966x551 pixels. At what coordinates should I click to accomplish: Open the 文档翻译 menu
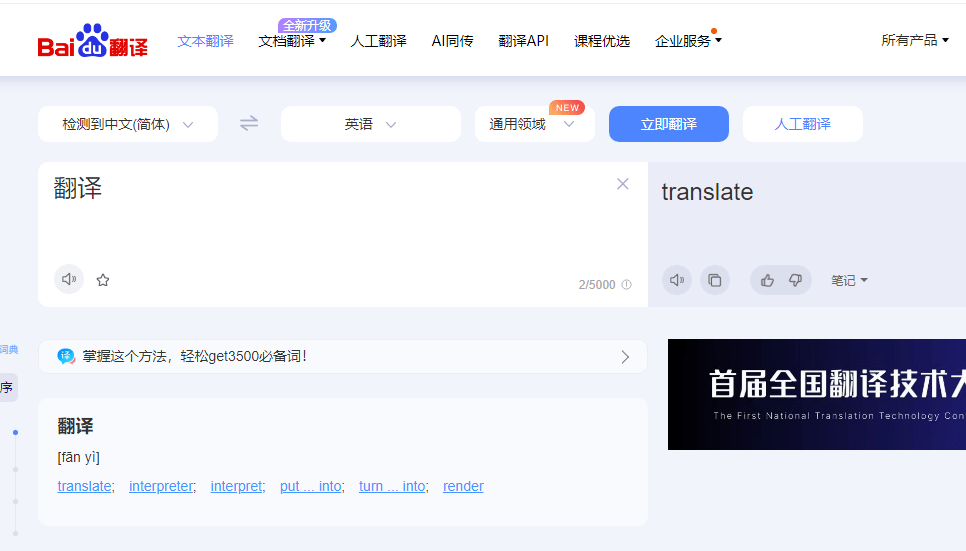click(291, 41)
